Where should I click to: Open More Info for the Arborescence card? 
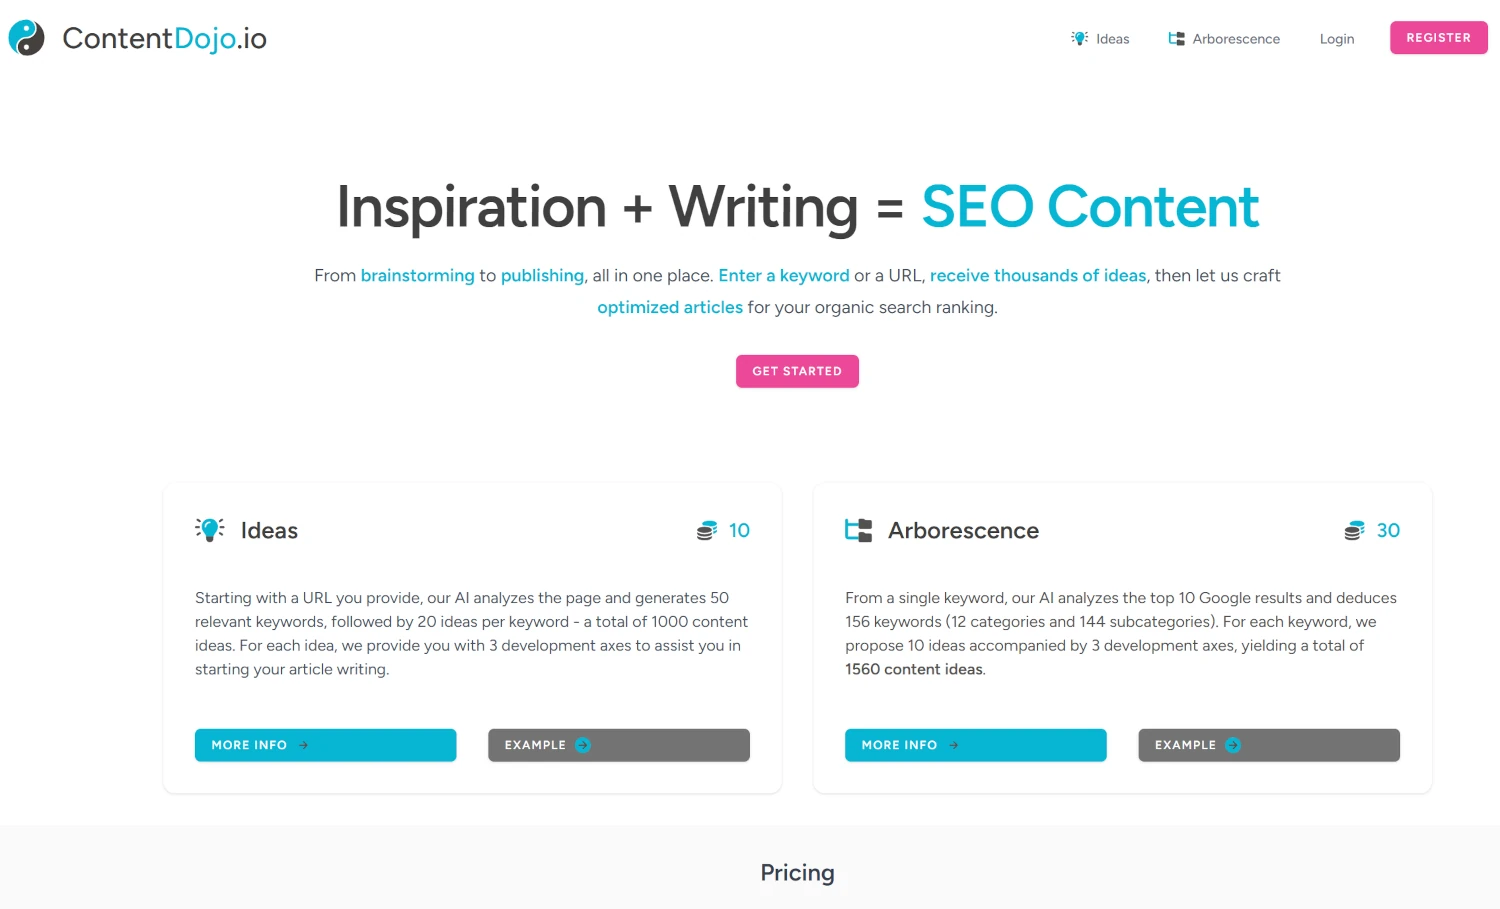tap(975, 745)
